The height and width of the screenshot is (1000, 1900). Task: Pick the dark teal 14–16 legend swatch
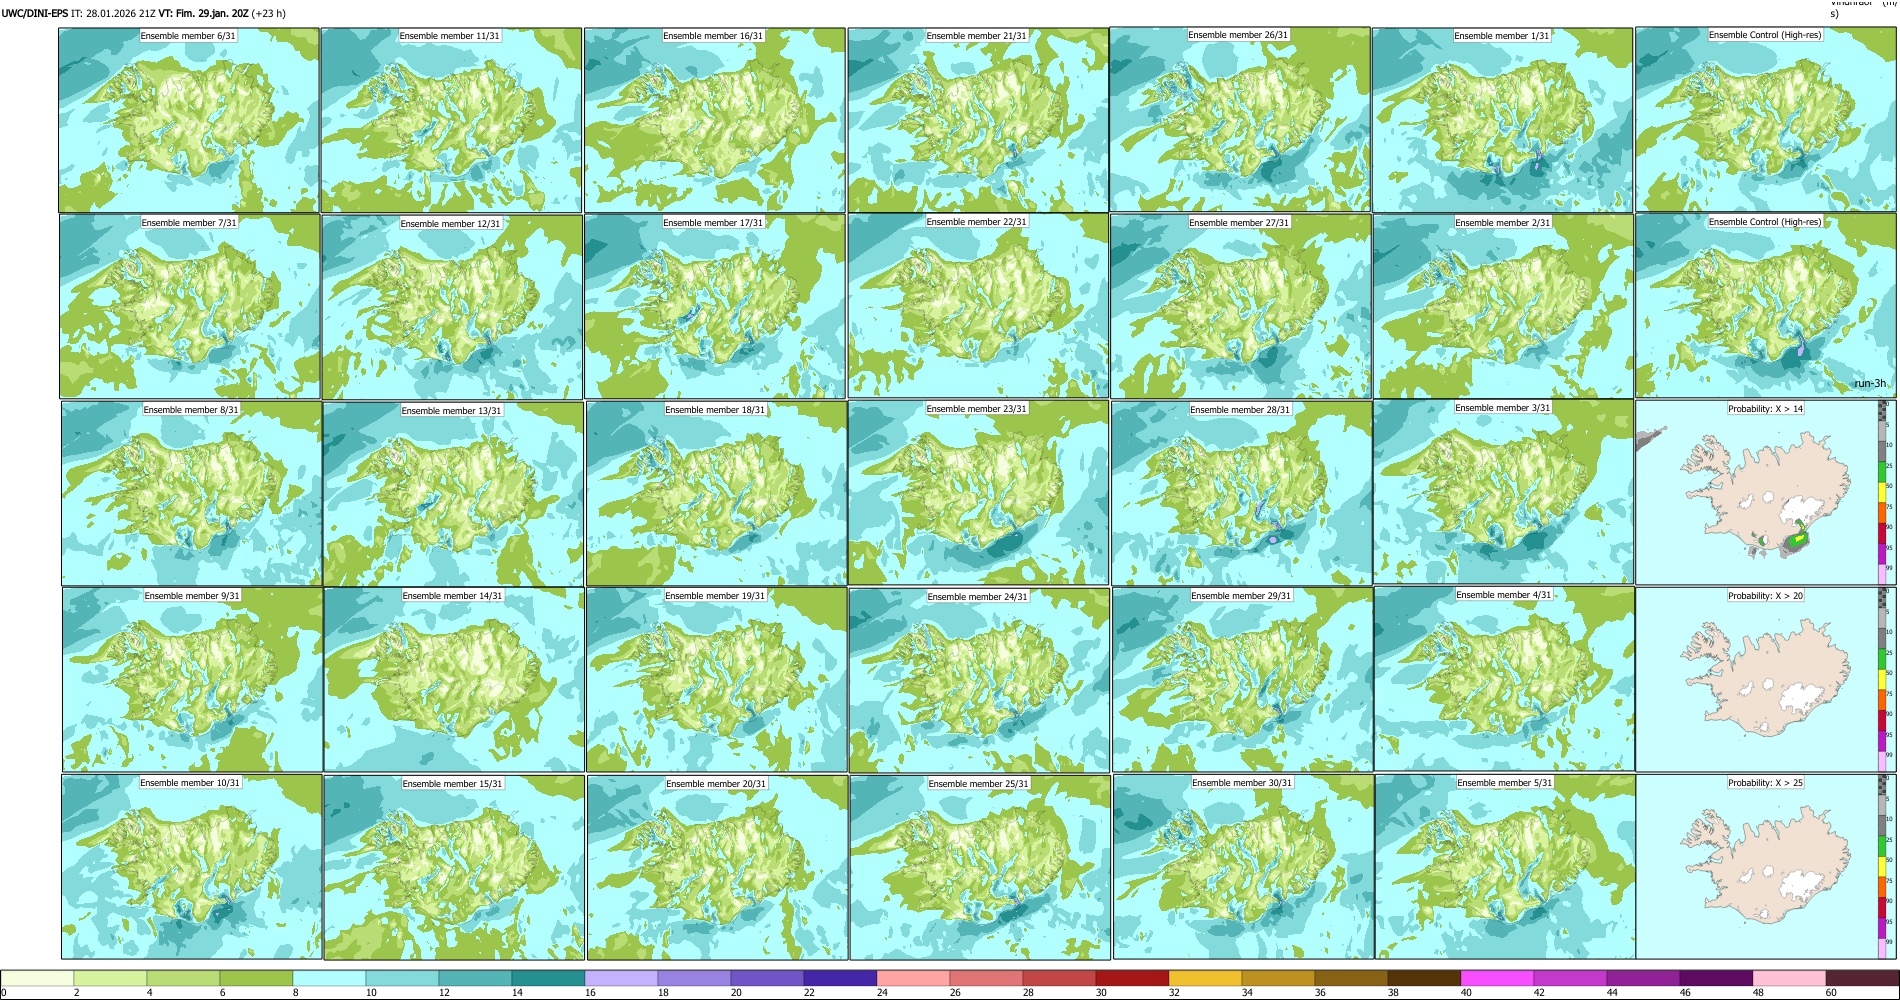click(548, 978)
